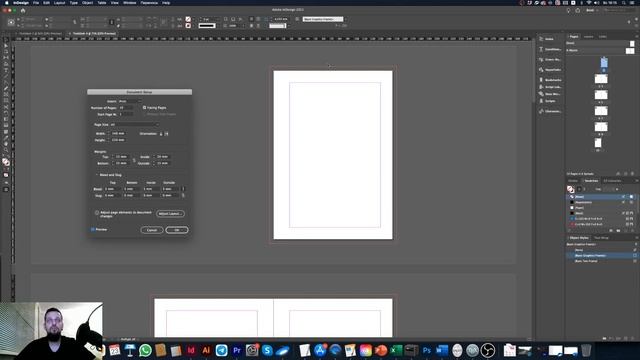Toggle Adjust page elements to document changes
Image resolution: width=640 pixels, height=360 pixels.
pyautogui.click(x=97, y=213)
